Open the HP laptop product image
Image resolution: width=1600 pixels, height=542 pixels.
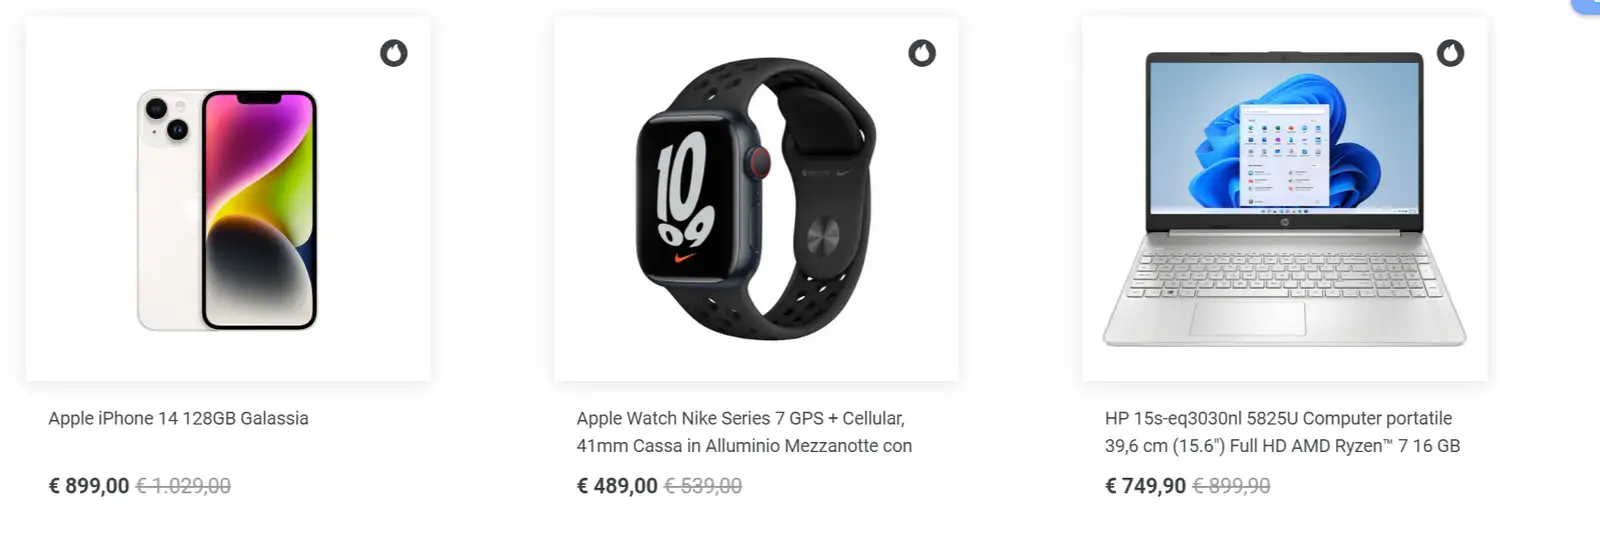click(x=1284, y=199)
